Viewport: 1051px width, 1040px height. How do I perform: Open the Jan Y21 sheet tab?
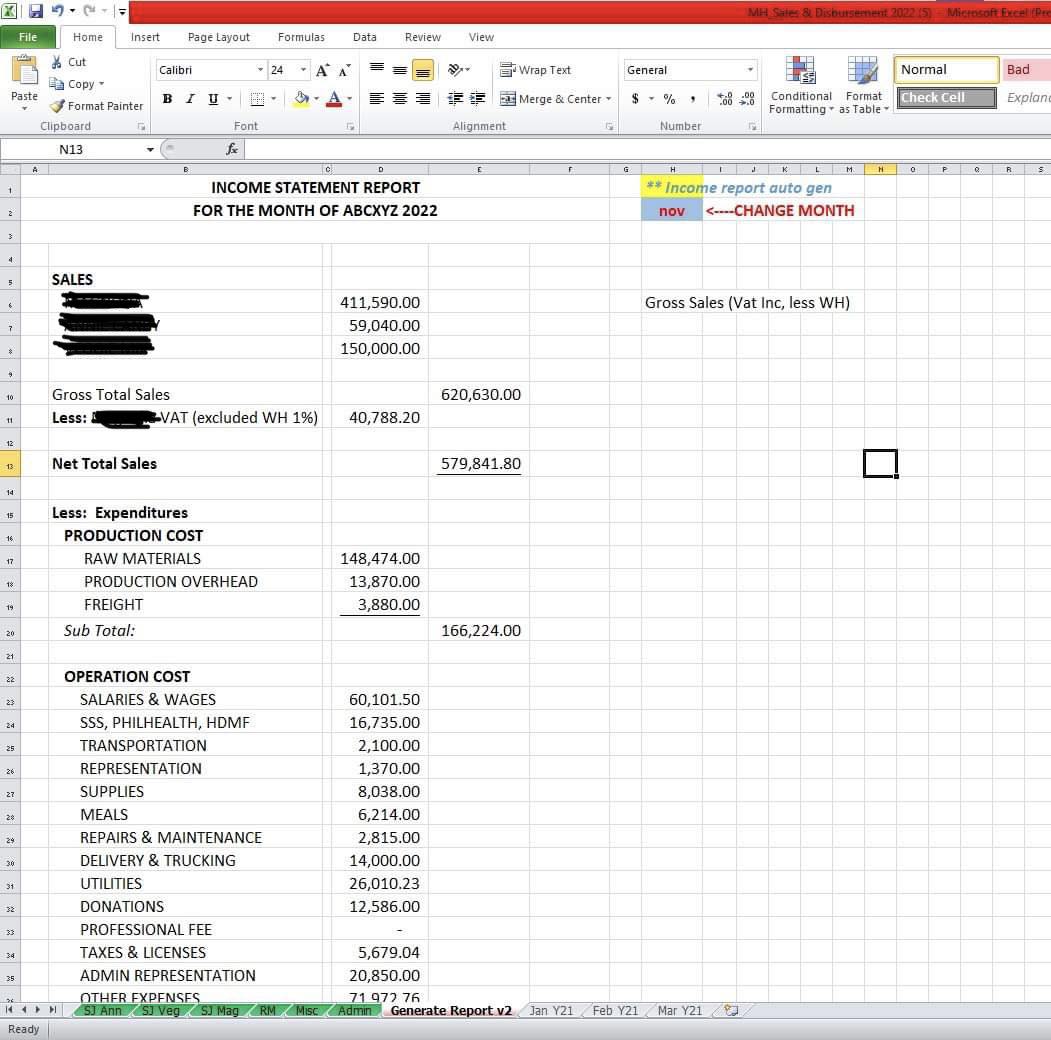click(x=551, y=1011)
